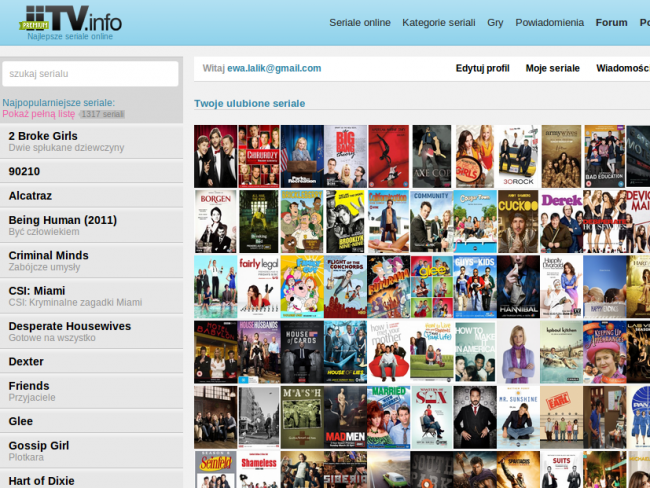This screenshot has width=650, height=488.
Task: Open the Derek poster
Action: (561, 221)
